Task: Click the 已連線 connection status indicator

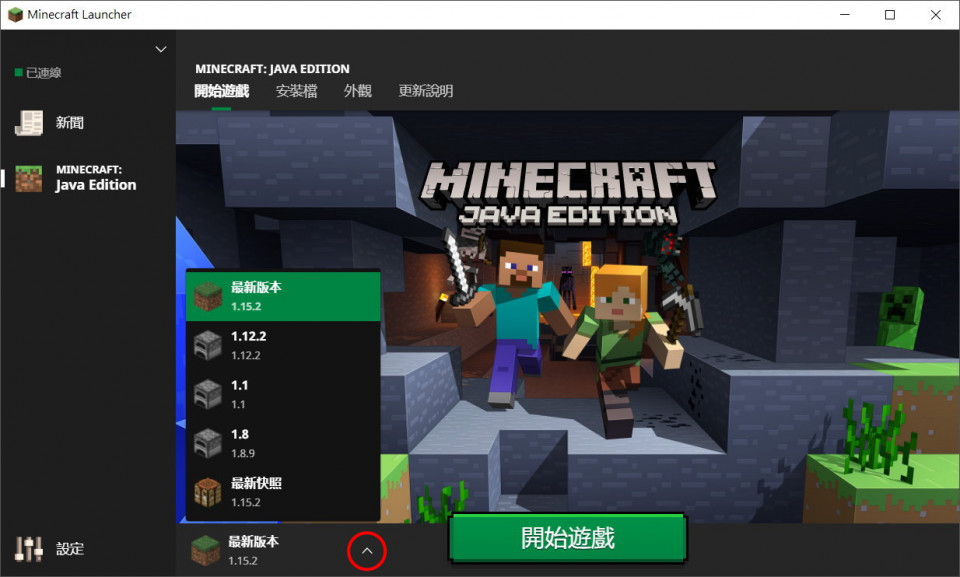Action: (38, 73)
